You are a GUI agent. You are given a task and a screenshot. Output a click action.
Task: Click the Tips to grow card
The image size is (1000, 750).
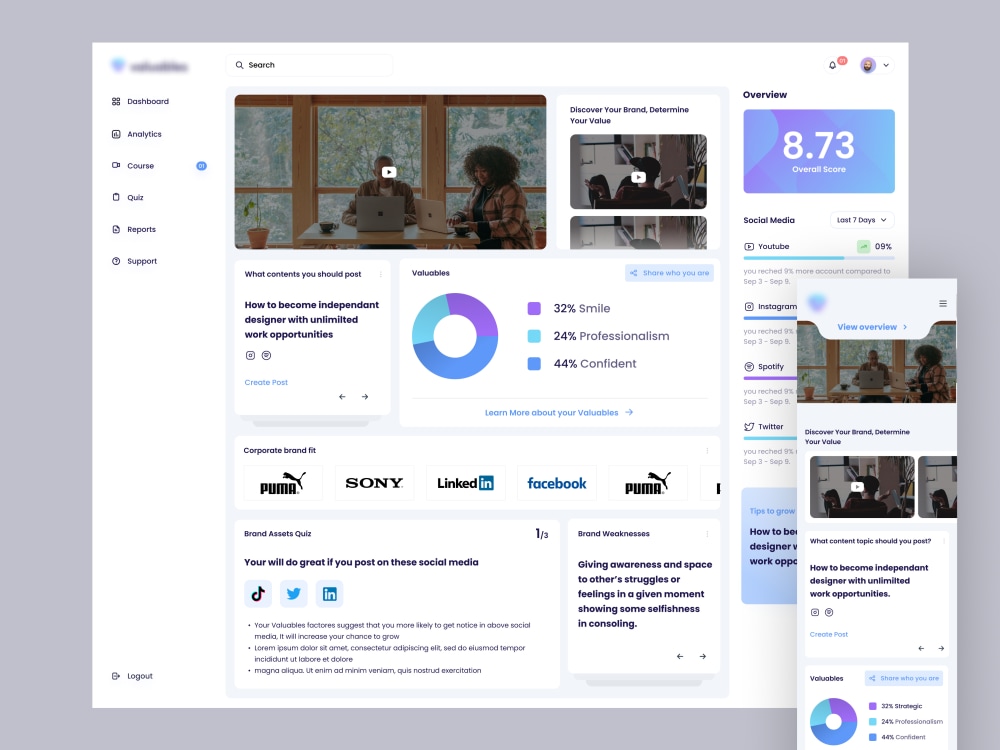point(769,546)
